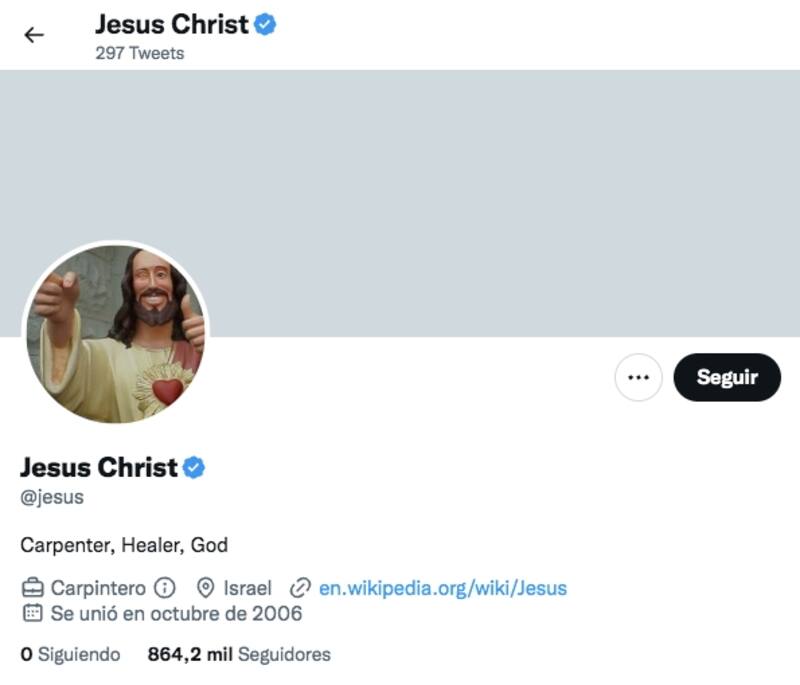Click the info icon after Carpintero
800x685 pixels.
(165, 588)
